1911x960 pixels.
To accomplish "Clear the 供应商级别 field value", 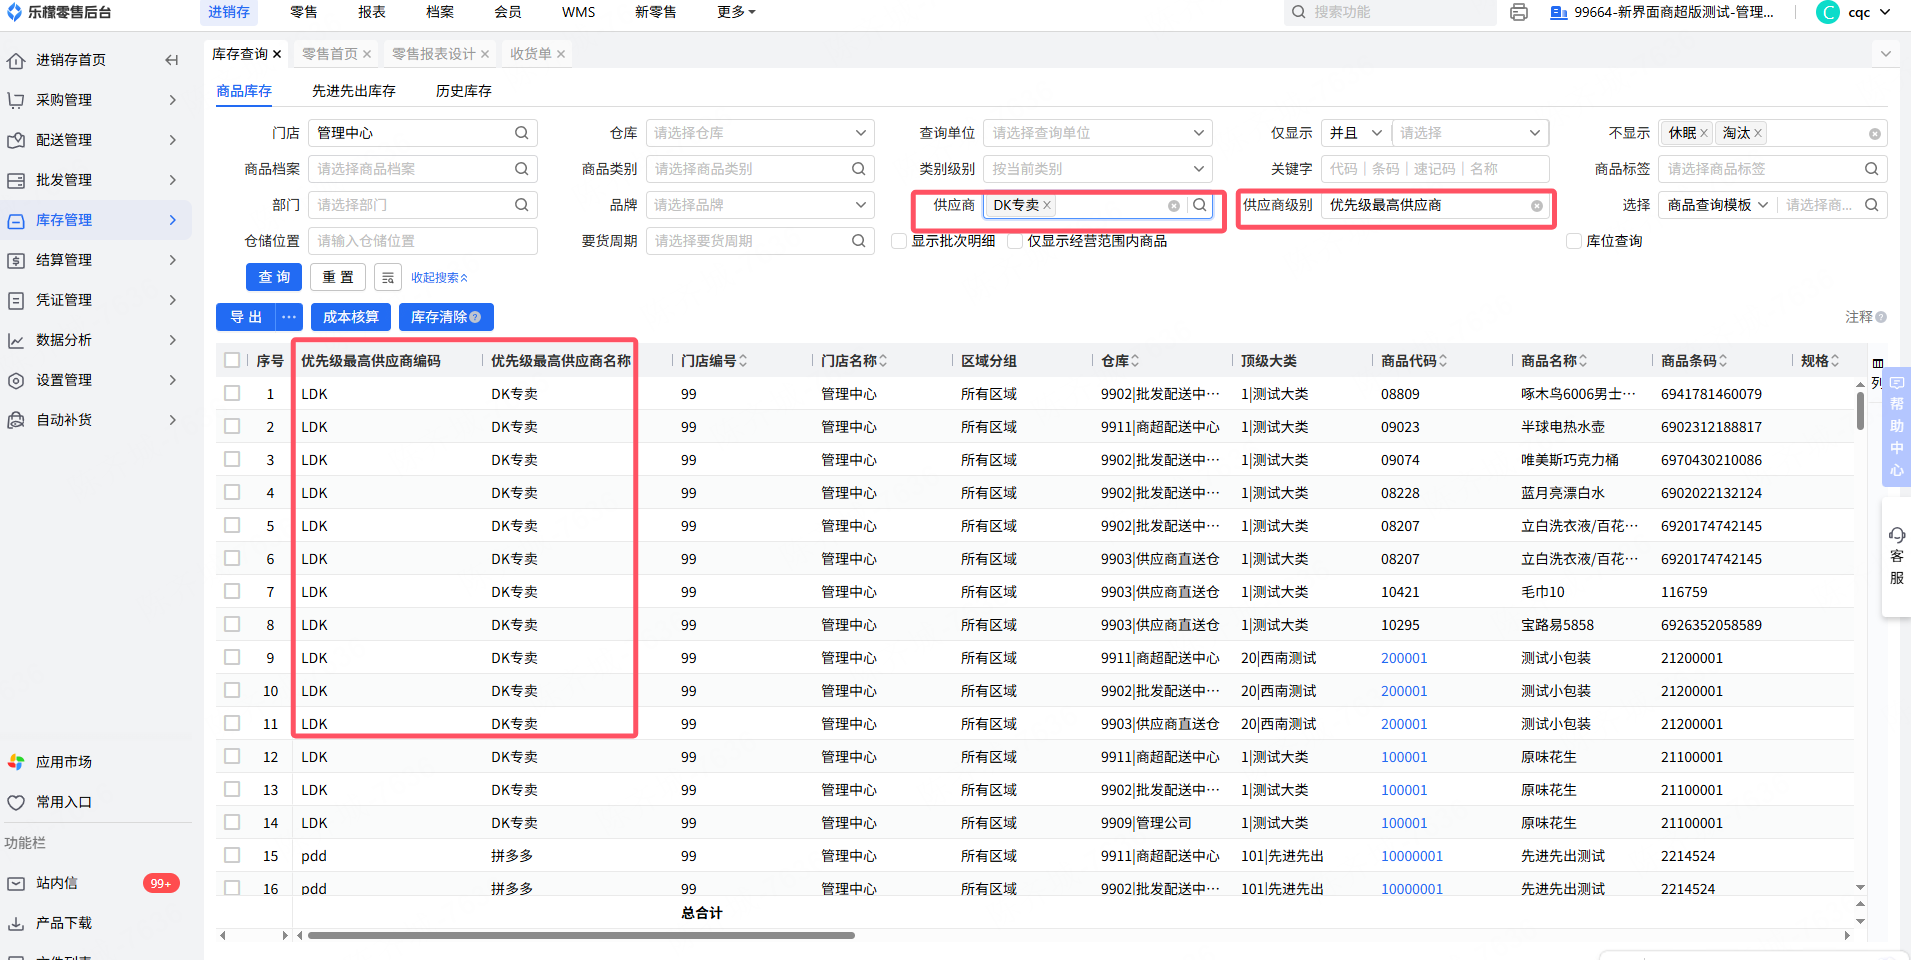I will pyautogui.click(x=1536, y=206).
